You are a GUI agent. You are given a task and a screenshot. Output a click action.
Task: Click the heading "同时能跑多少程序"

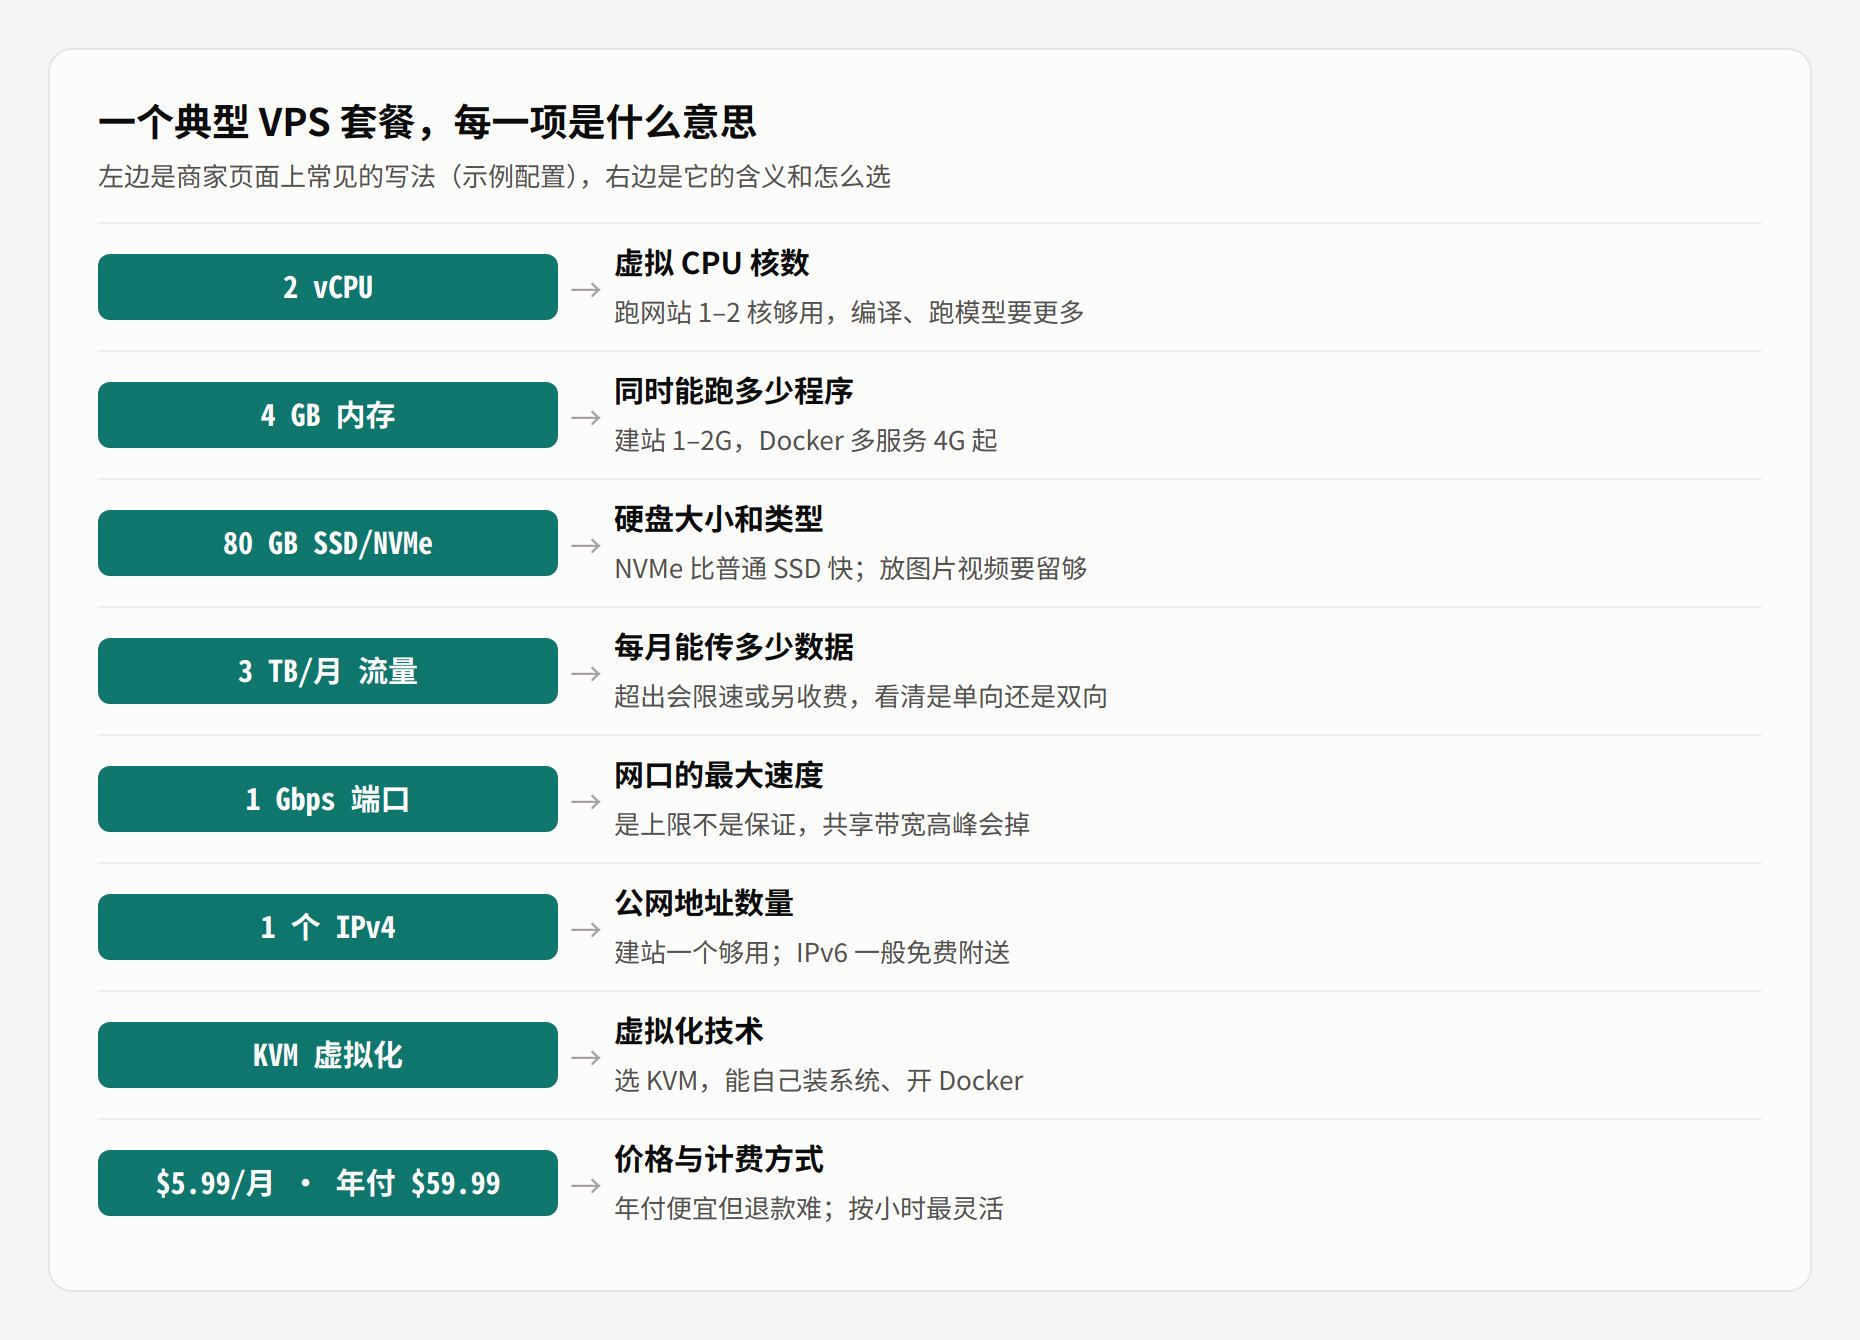pyautogui.click(x=733, y=391)
